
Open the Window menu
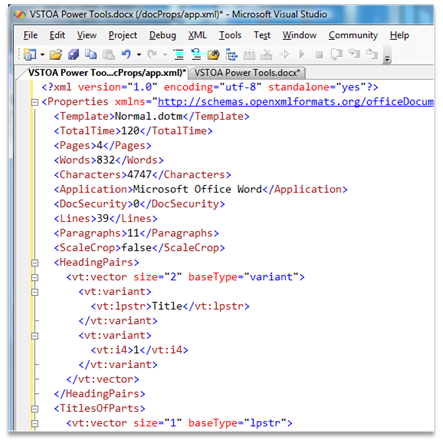click(x=299, y=35)
